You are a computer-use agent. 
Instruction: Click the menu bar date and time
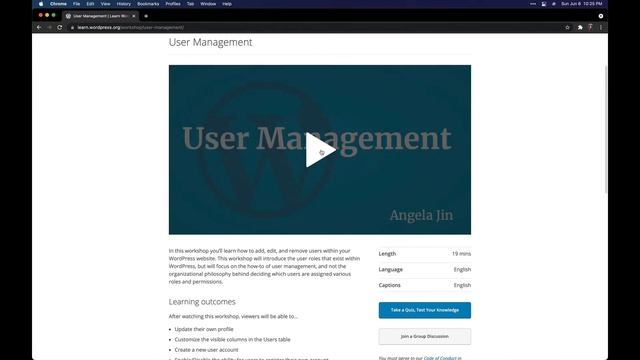point(582,4)
